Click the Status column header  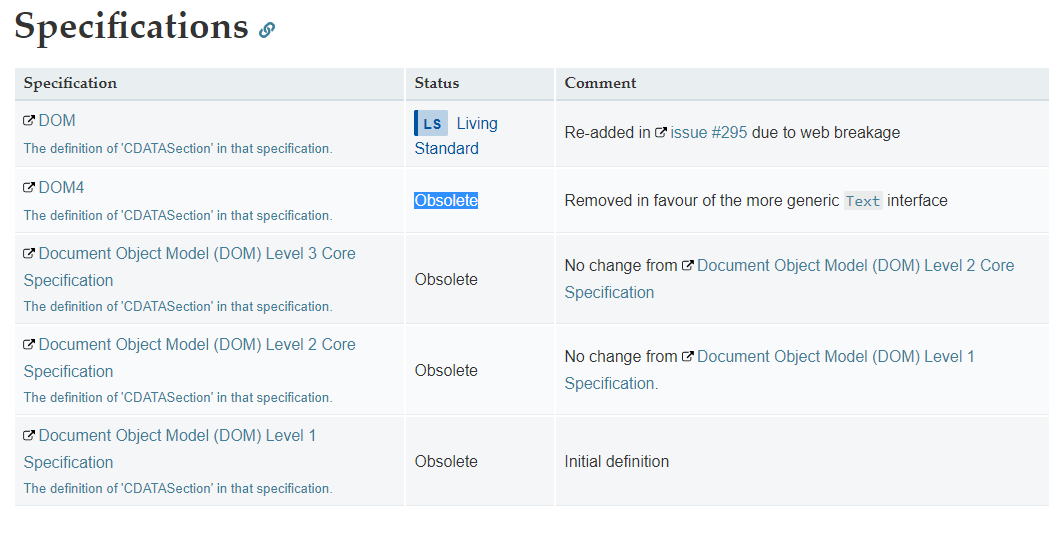437,83
